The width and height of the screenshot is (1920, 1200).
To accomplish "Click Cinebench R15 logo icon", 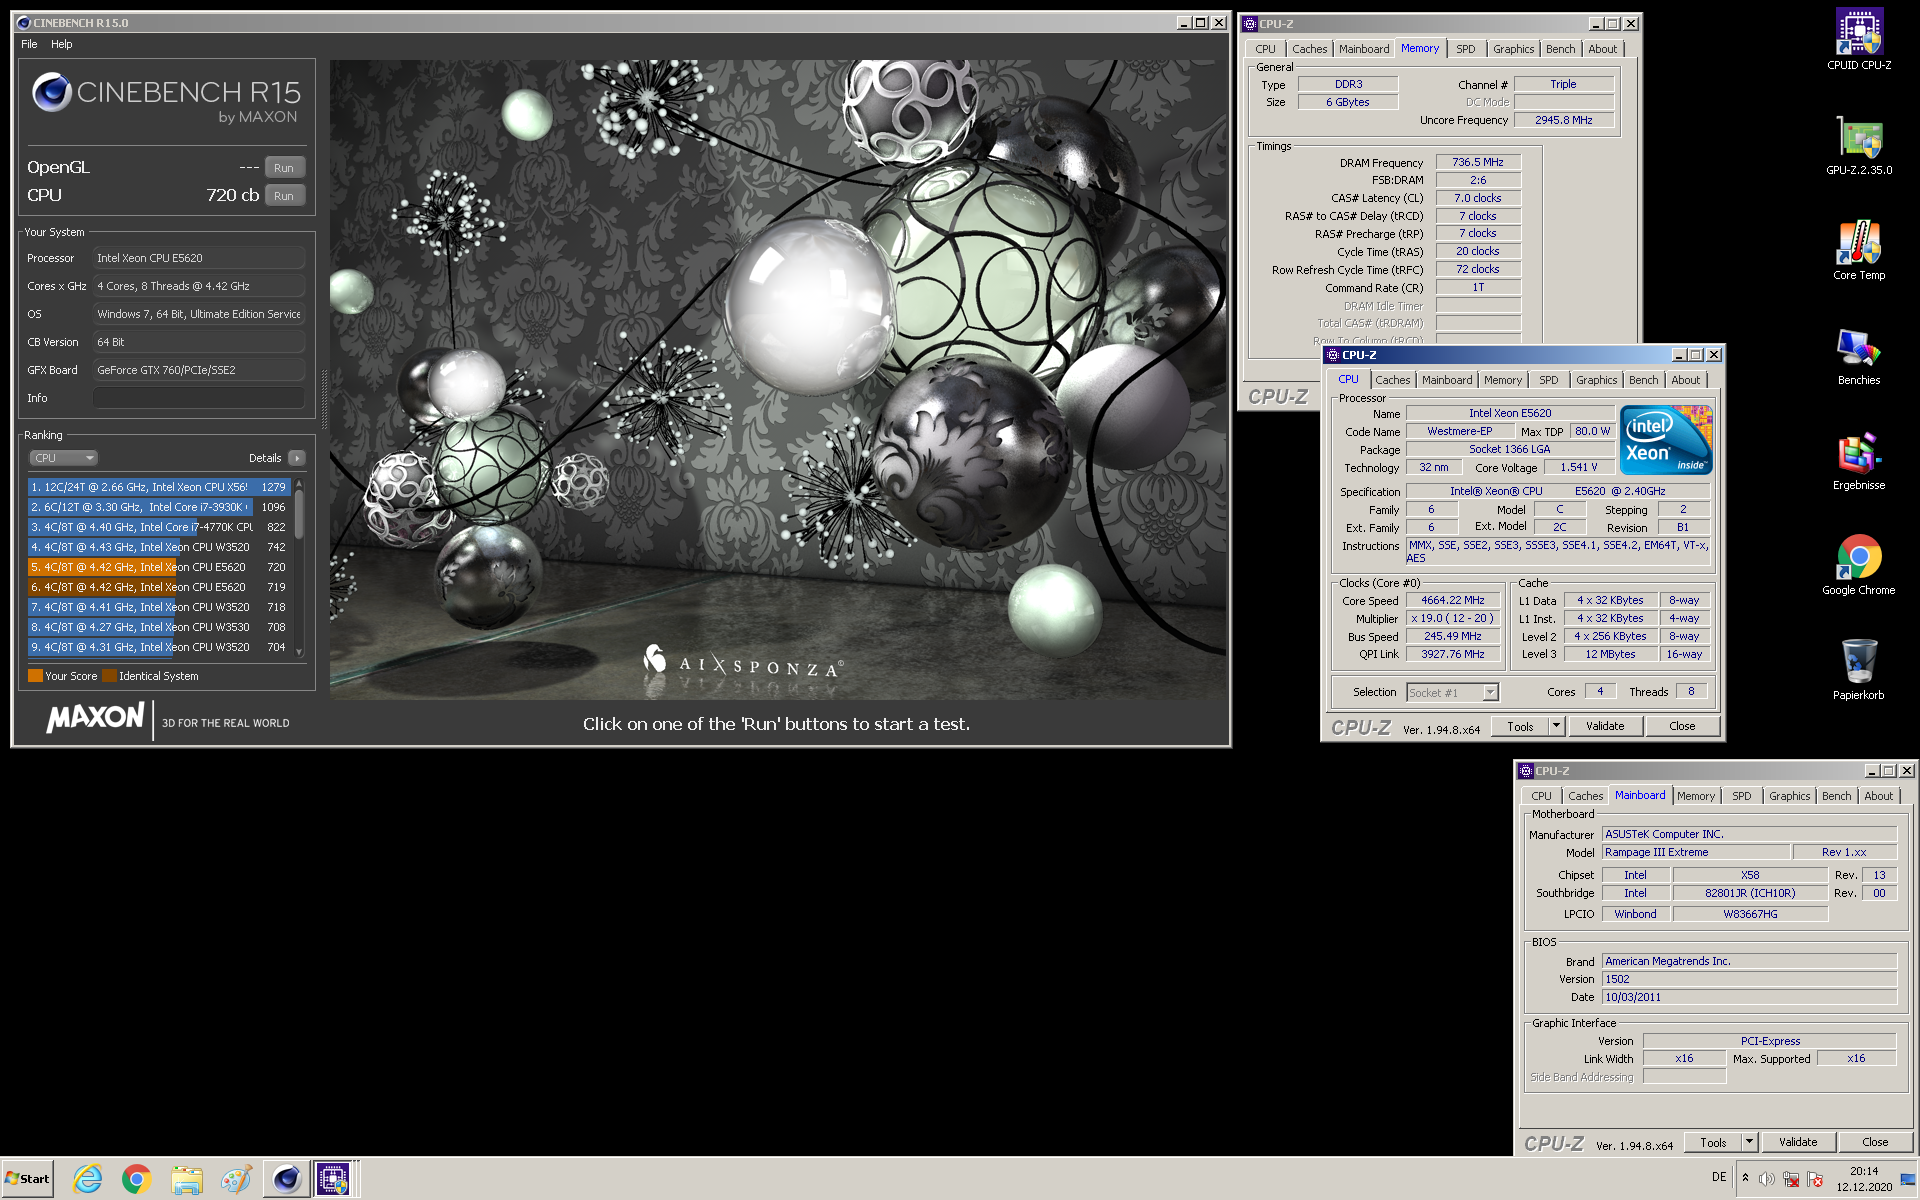I will pos(51,93).
